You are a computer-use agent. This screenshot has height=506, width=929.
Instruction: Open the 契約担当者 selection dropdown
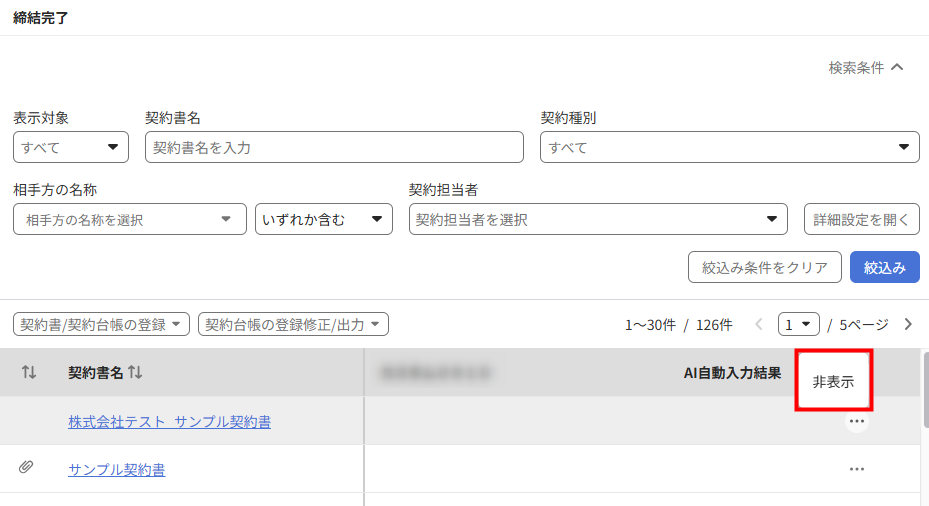click(598, 220)
